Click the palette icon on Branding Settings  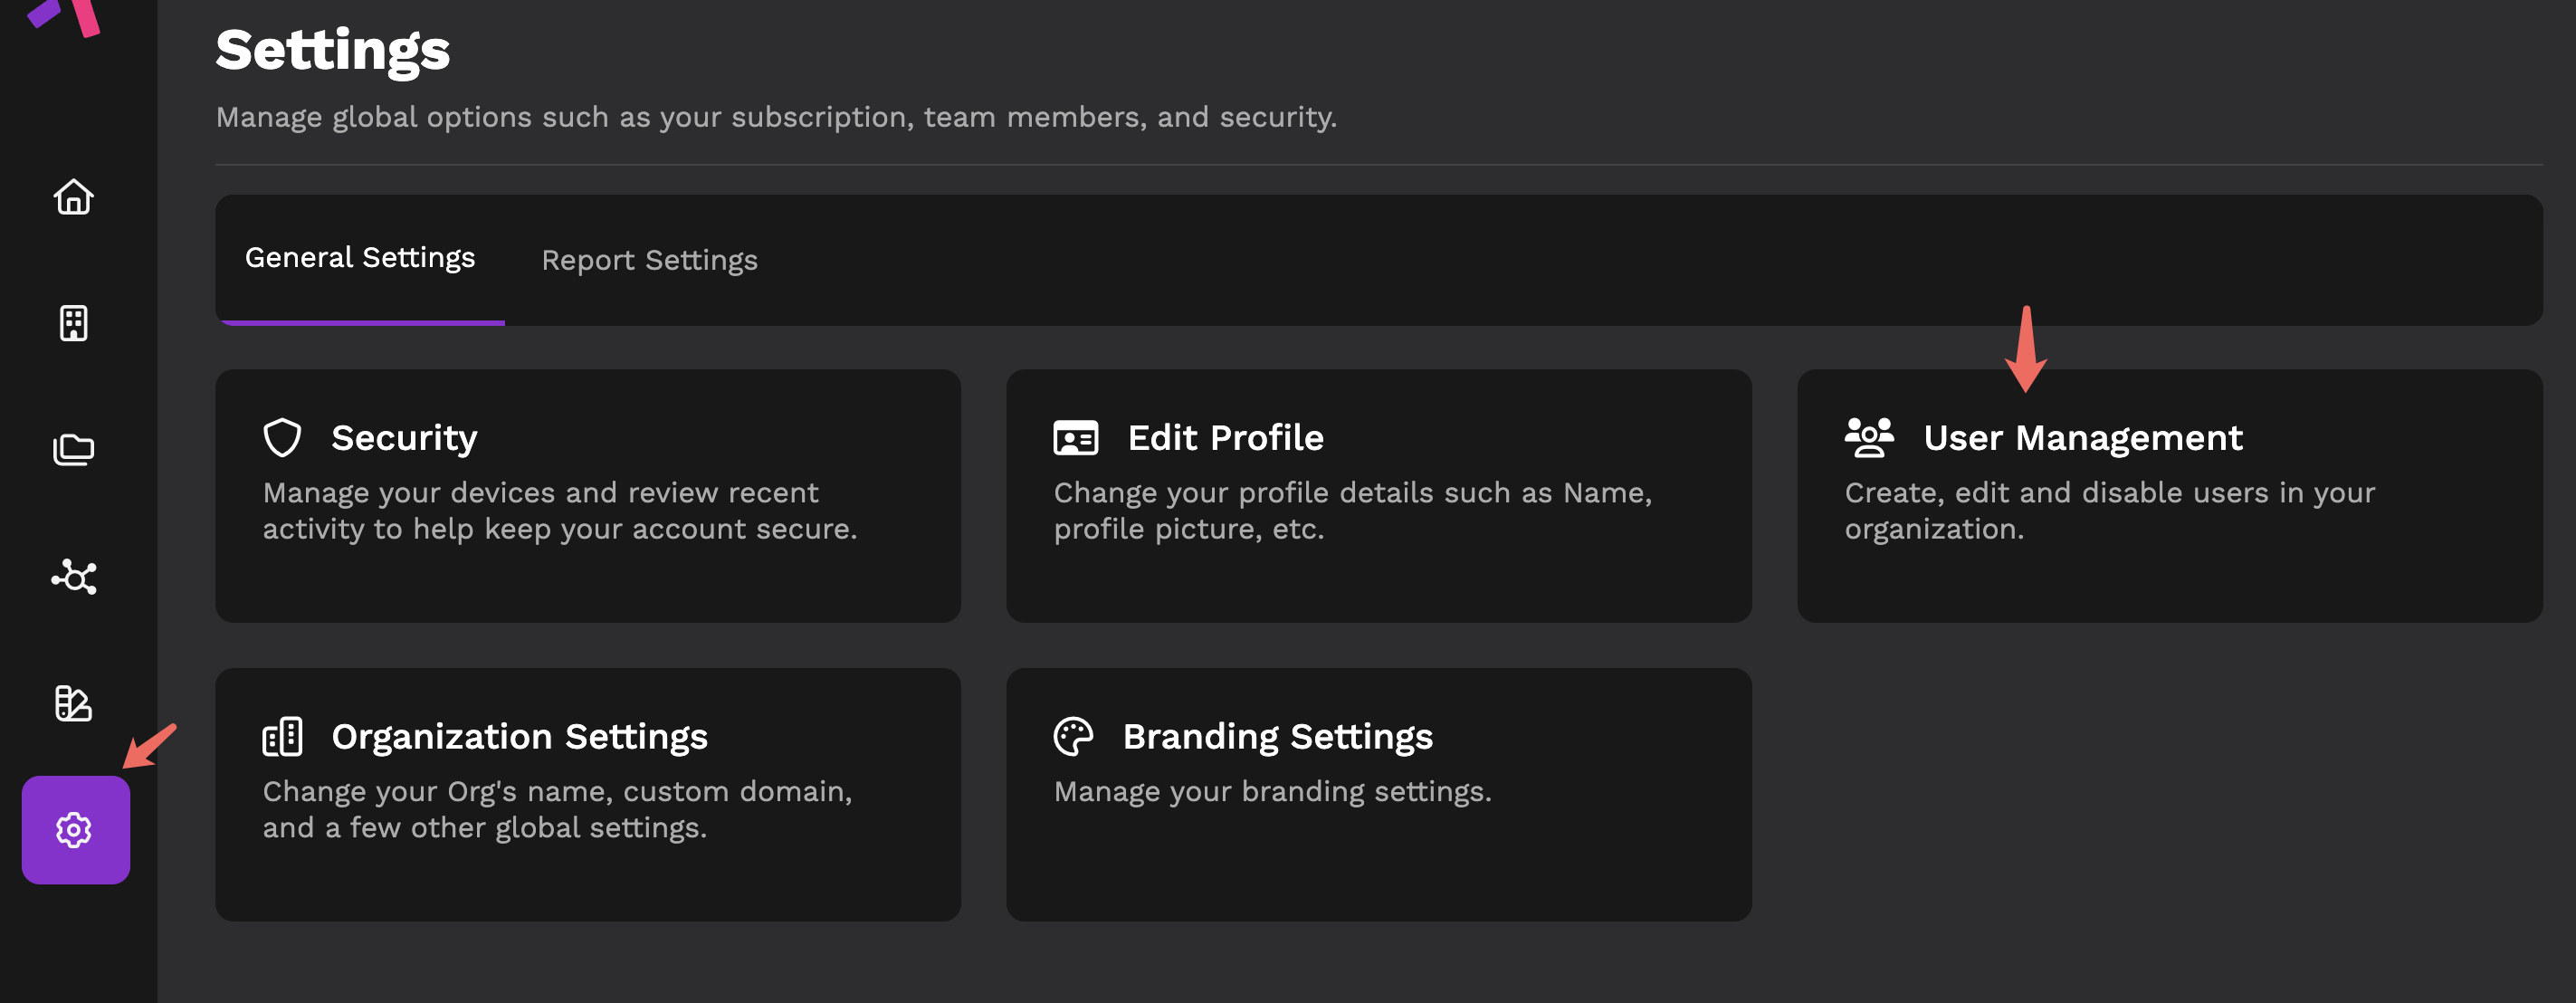tap(1073, 737)
